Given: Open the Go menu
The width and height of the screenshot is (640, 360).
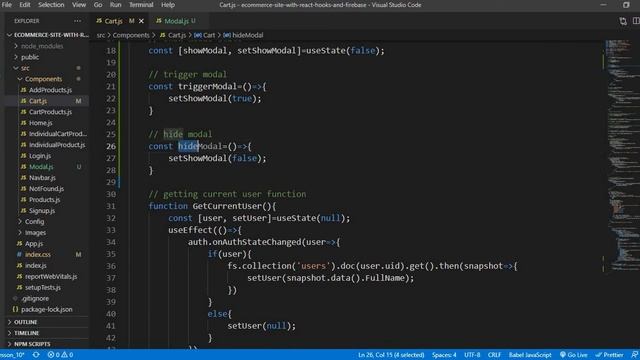Looking at the screenshot, I should pos(98,5).
